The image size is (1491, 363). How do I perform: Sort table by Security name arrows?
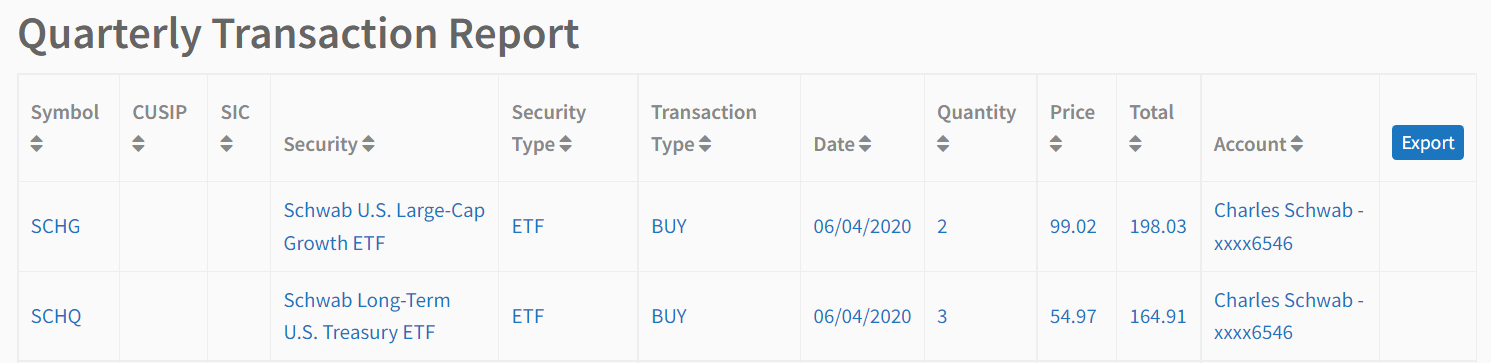coord(368,144)
